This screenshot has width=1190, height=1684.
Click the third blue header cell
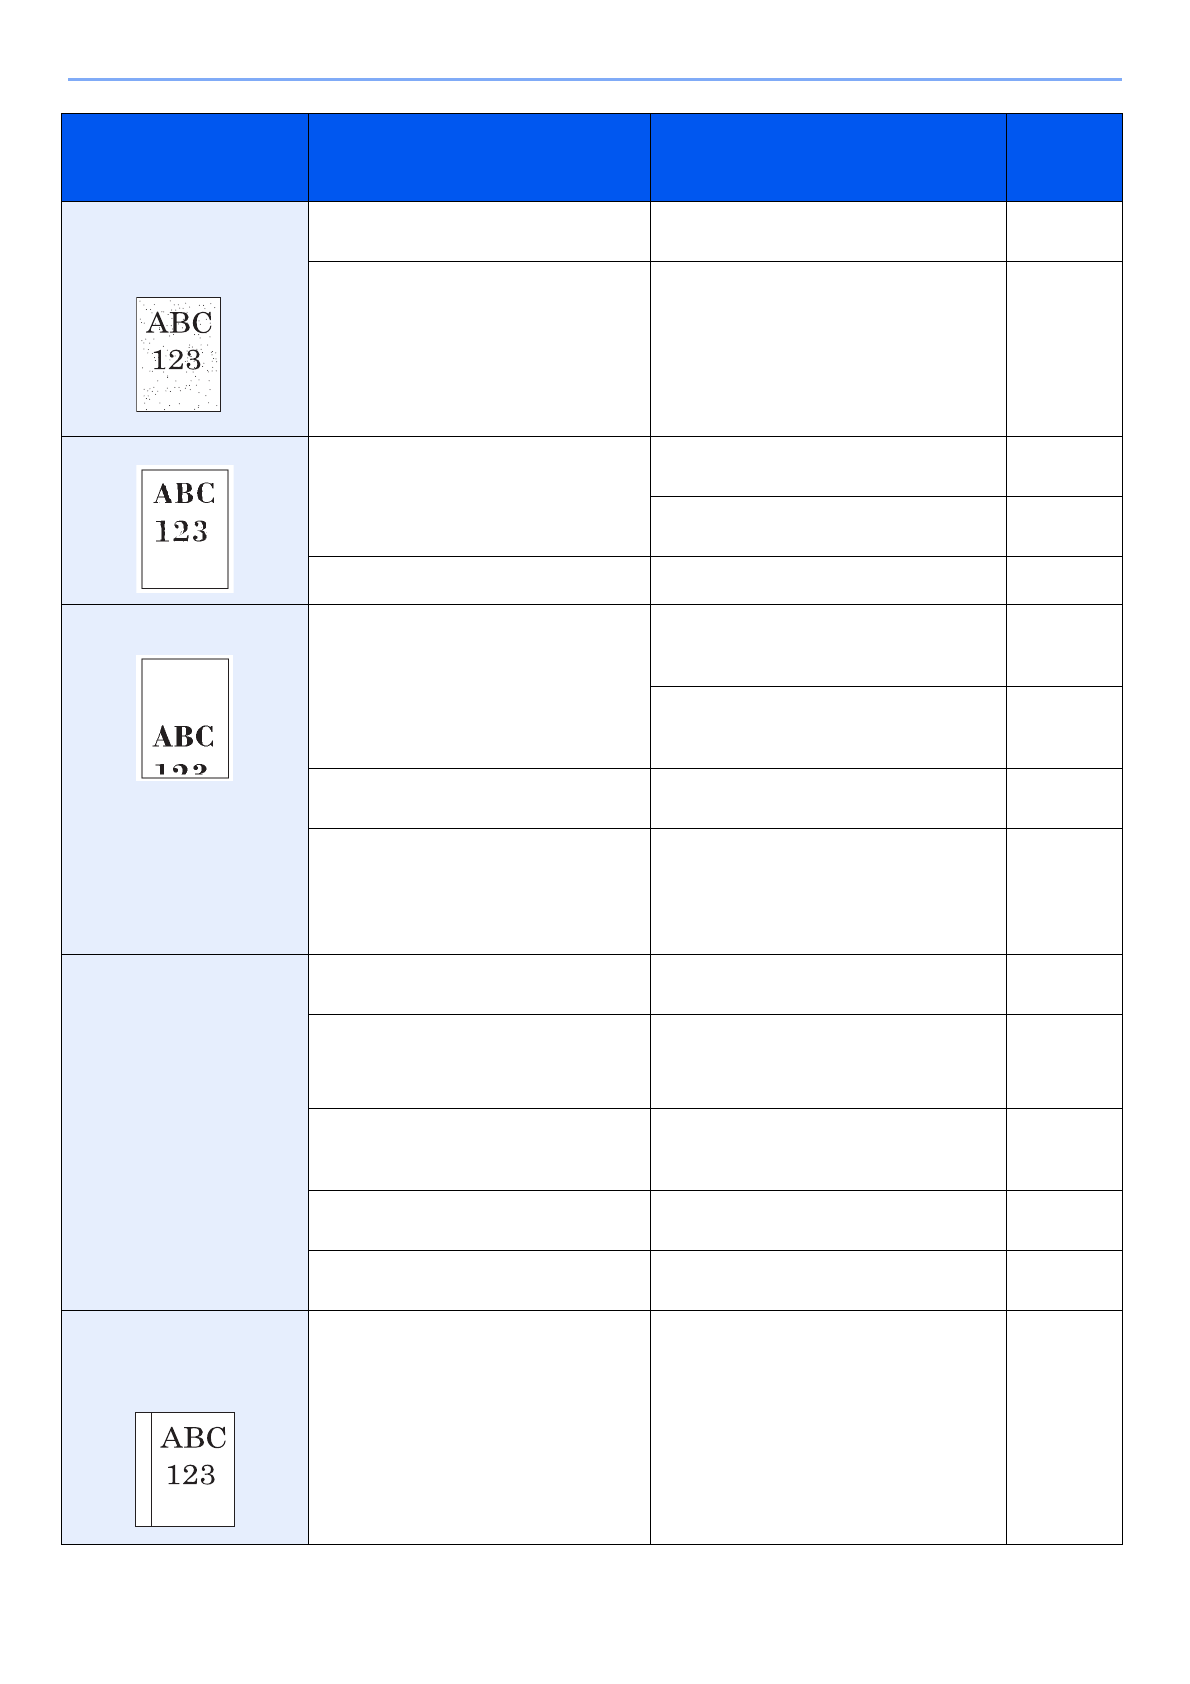[828, 158]
